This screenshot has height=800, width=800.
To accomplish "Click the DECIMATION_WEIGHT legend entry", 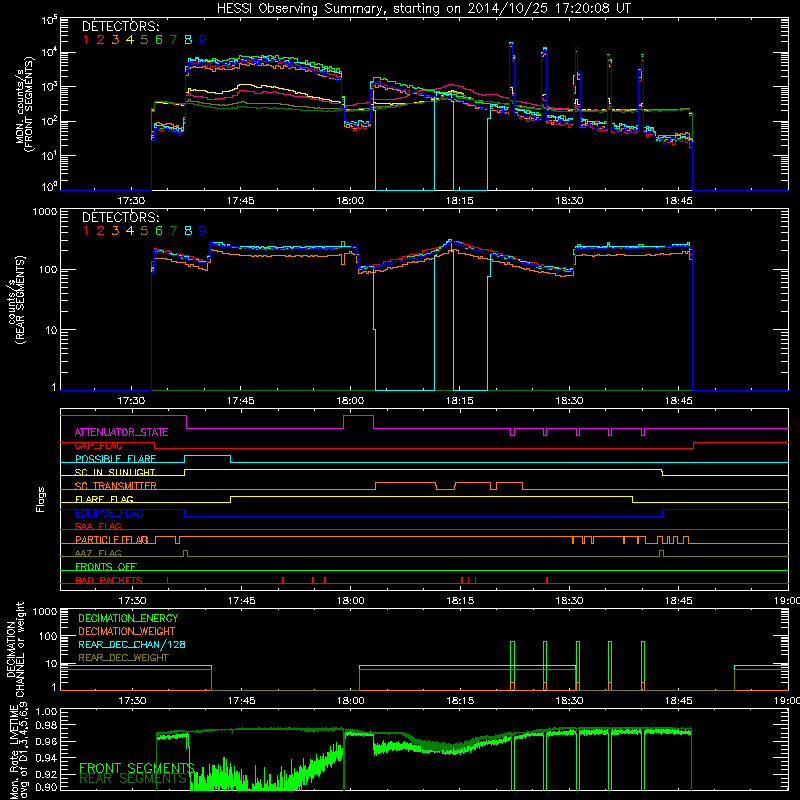I will tap(127, 632).
